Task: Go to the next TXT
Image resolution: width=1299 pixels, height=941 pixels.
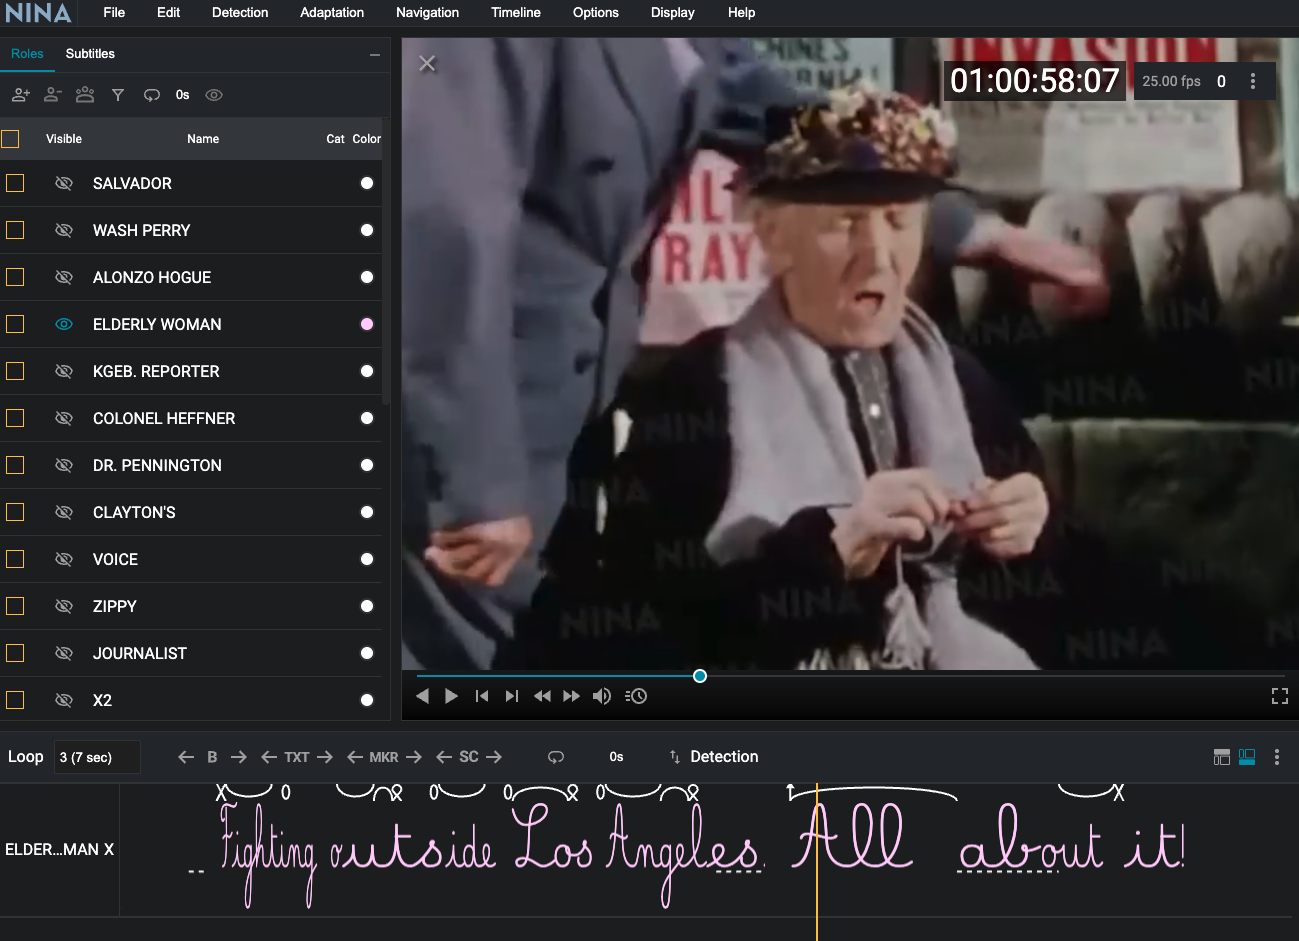Action: pyautogui.click(x=325, y=757)
